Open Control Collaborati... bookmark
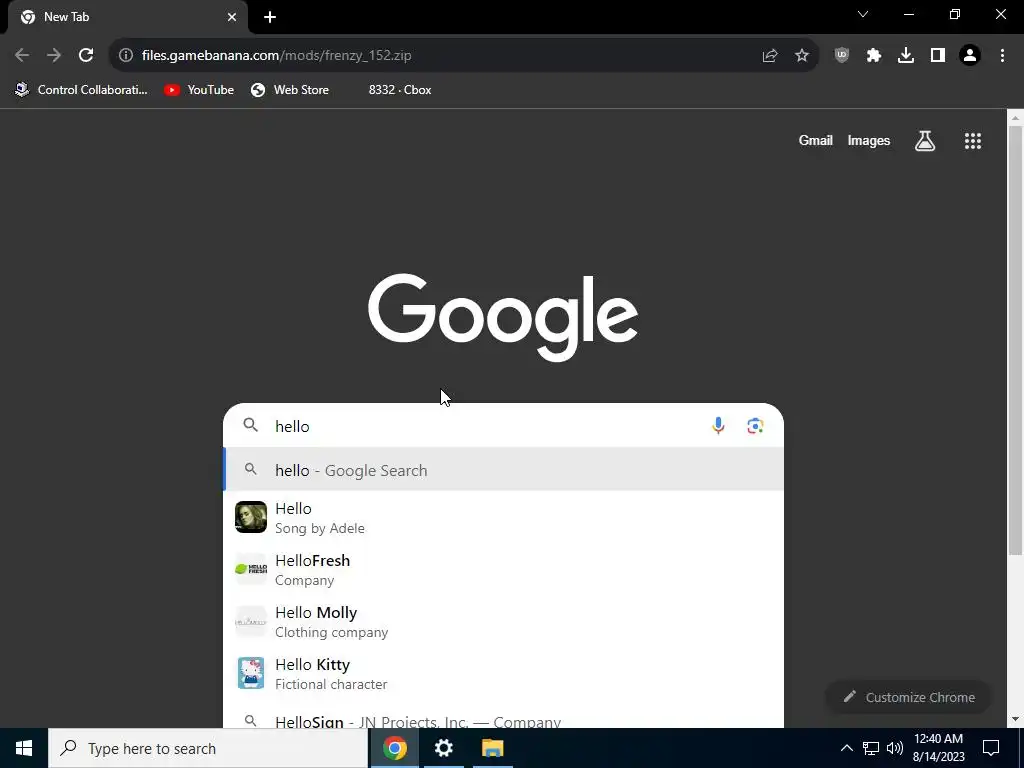The image size is (1024, 768). tap(82, 90)
